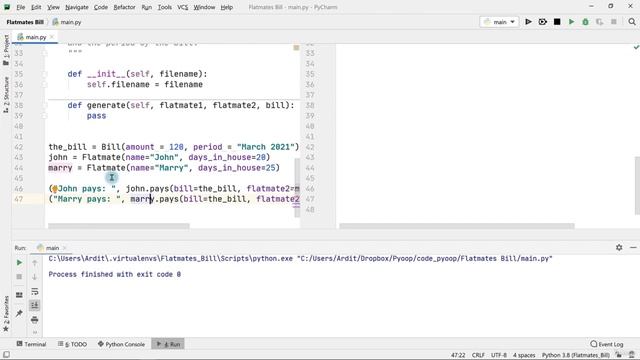Close the main.py editor tab

click(52, 37)
